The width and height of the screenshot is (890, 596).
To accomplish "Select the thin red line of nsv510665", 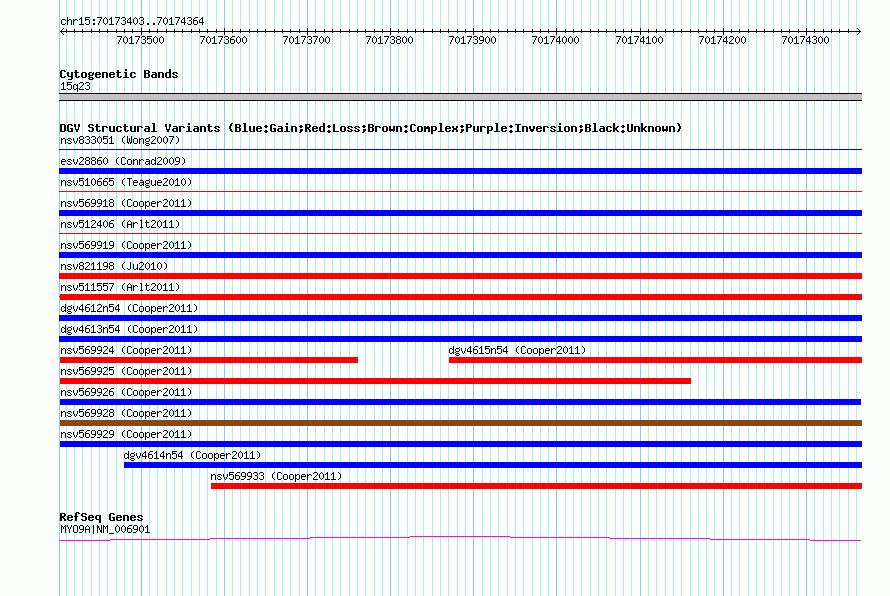I will click(x=460, y=192).
